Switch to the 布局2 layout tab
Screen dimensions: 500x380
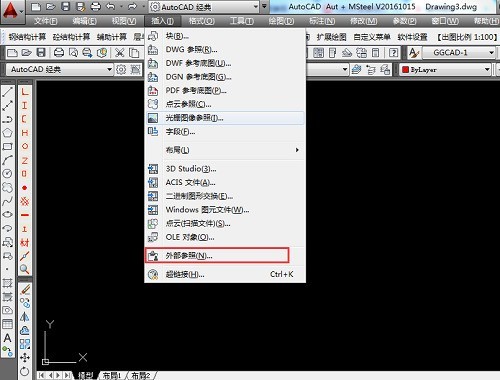141,376
